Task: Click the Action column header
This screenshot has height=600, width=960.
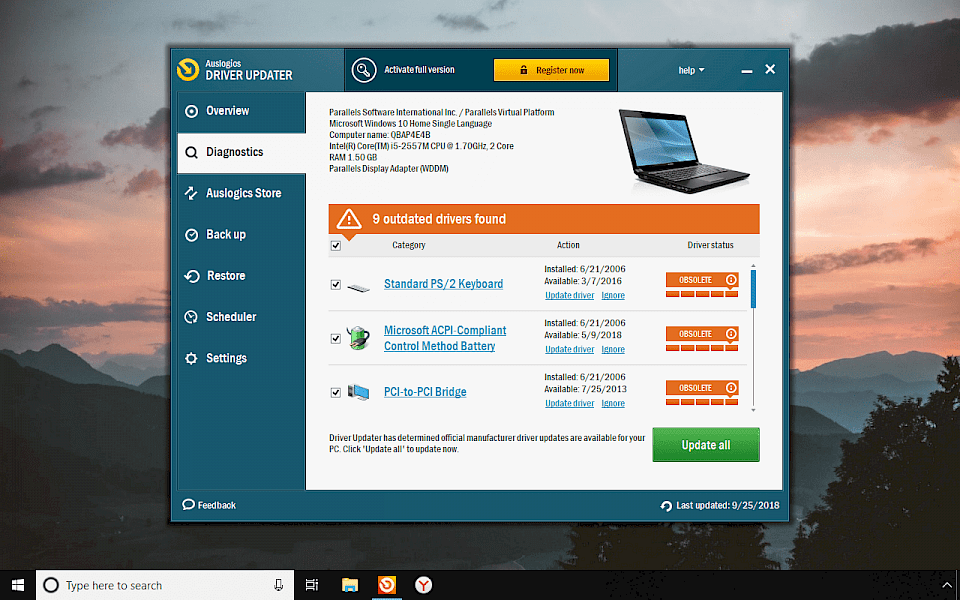Action: [x=568, y=245]
